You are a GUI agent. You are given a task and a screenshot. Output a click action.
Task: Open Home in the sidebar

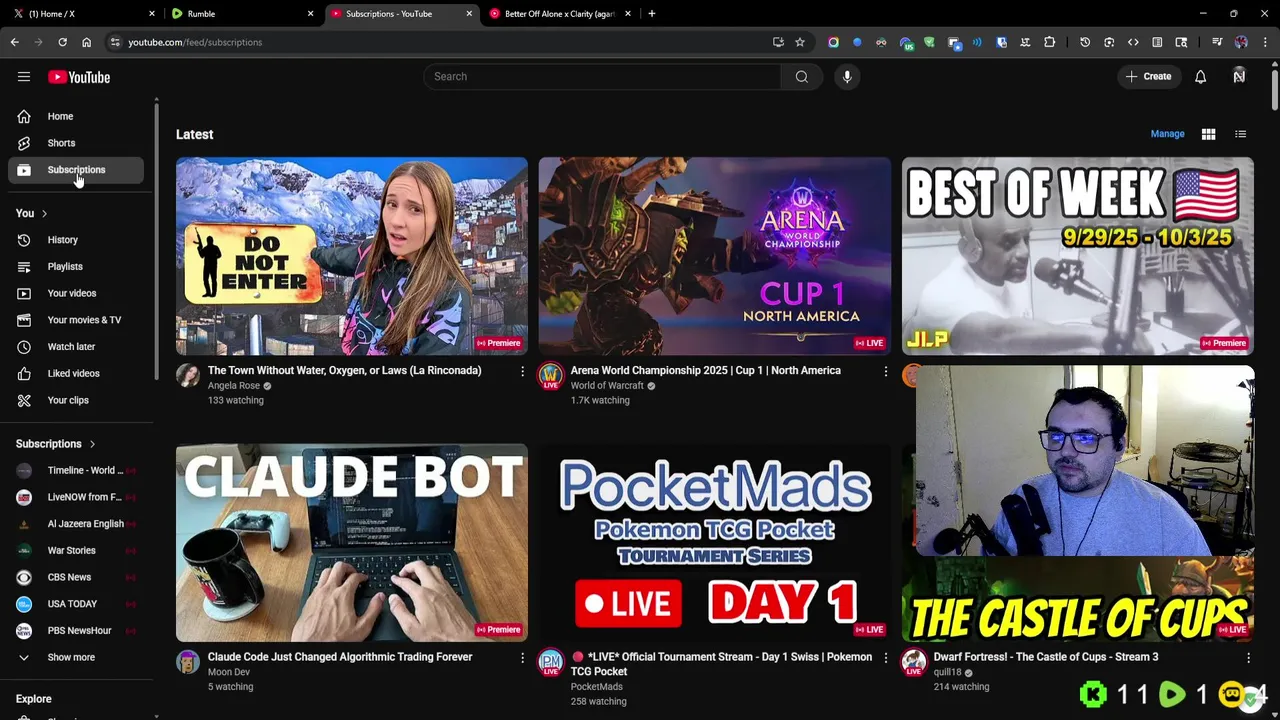coord(76,116)
